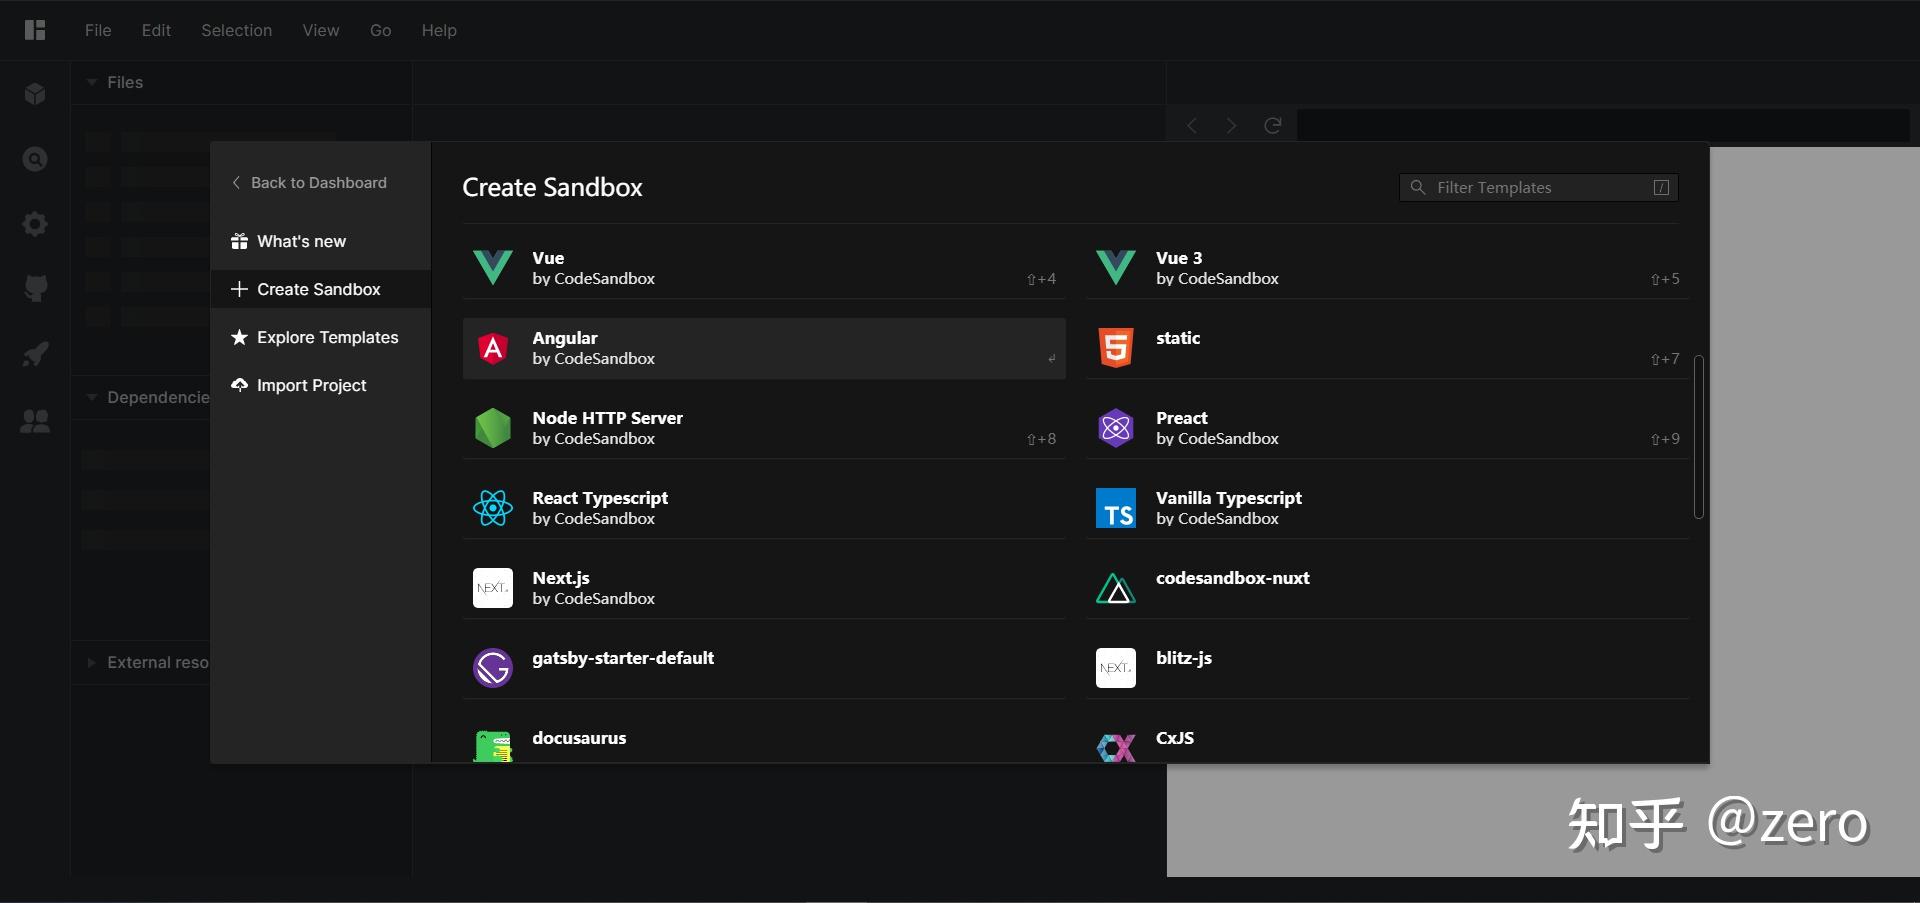Viewport: 1920px width, 903px height.
Task: Click the blitz-js template icon
Action: [x=1116, y=668]
